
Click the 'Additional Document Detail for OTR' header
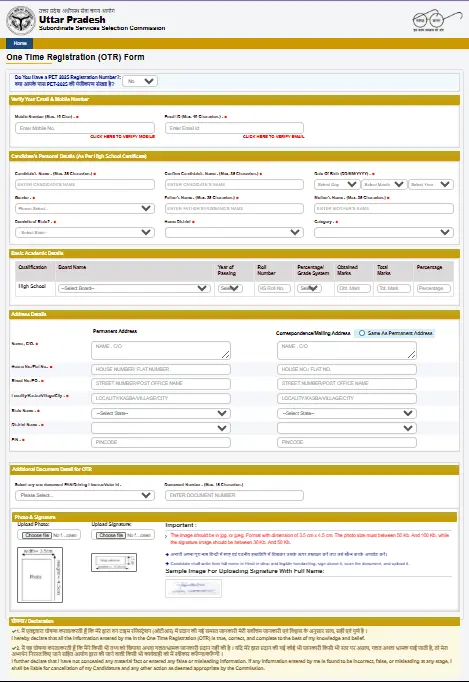pos(234,469)
